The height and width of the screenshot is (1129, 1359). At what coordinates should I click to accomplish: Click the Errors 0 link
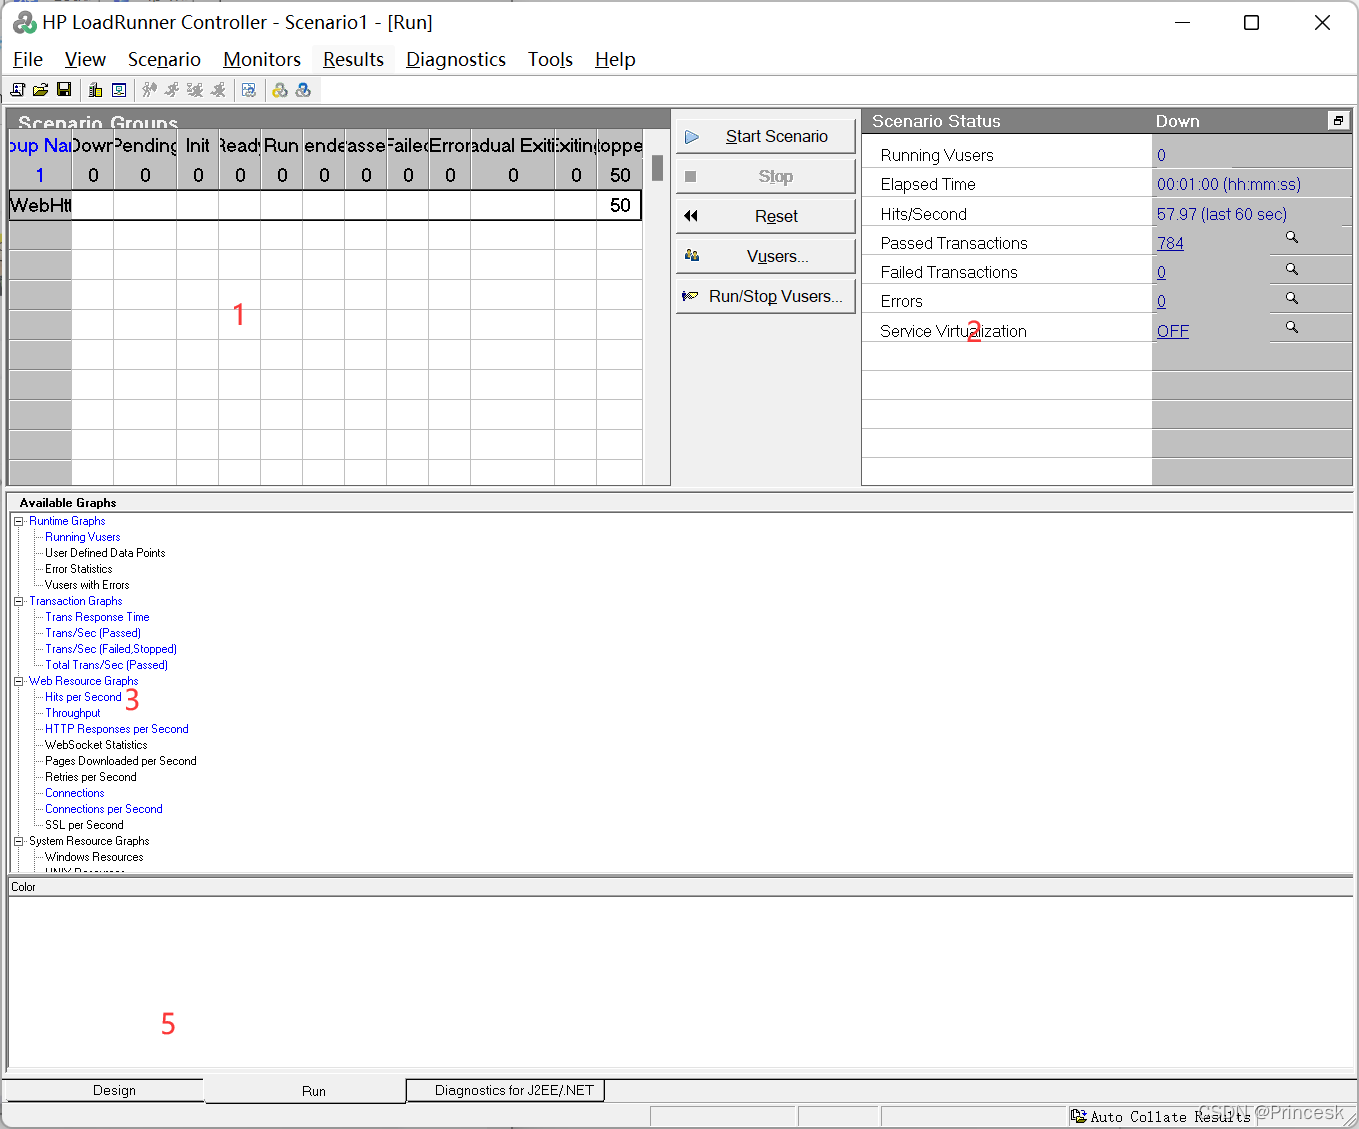click(1161, 301)
